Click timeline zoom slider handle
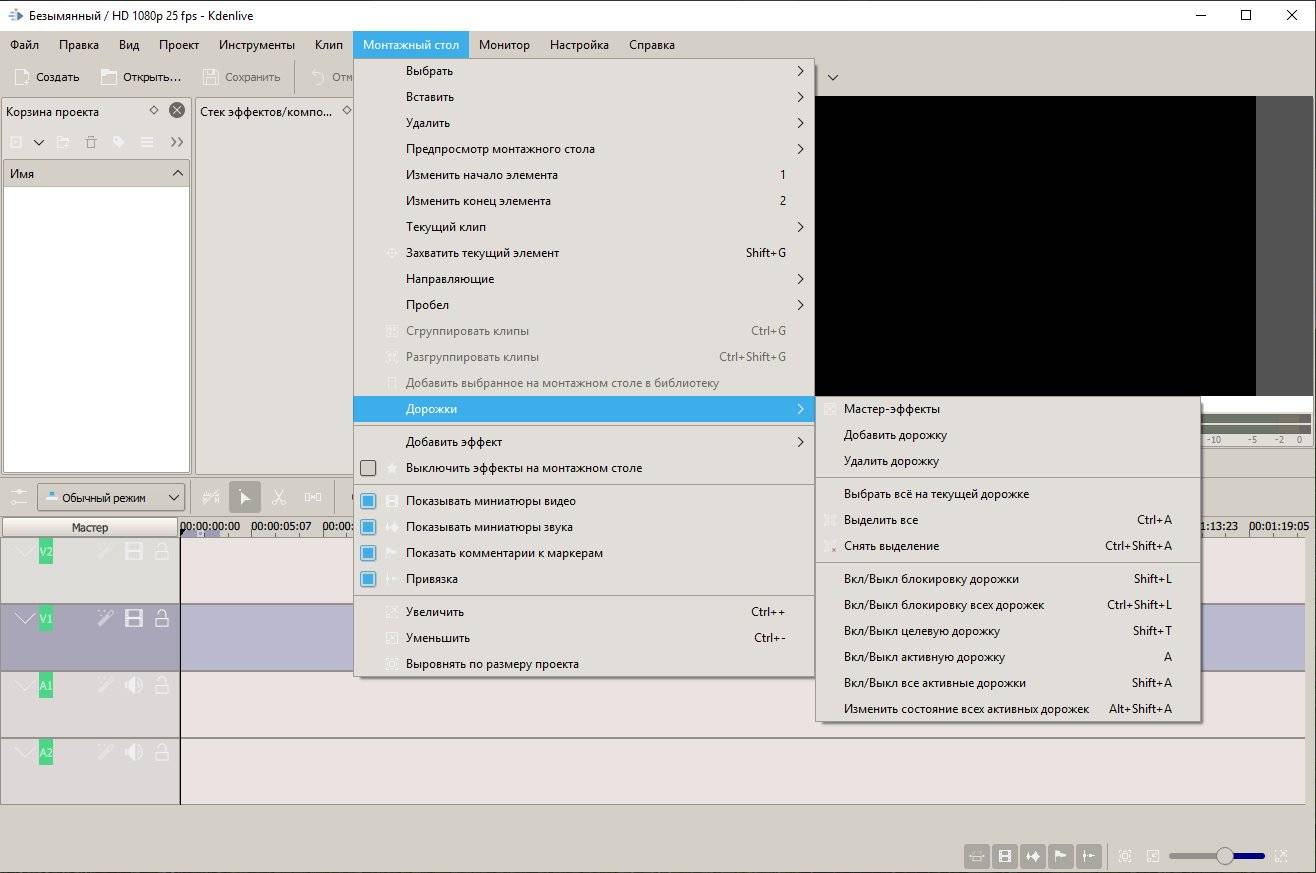 1225,856
